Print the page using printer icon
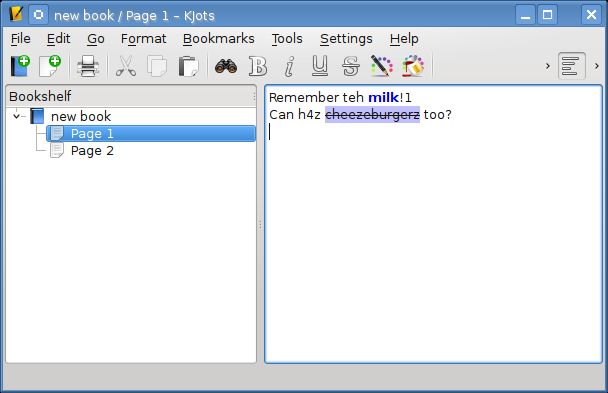 pos(88,66)
